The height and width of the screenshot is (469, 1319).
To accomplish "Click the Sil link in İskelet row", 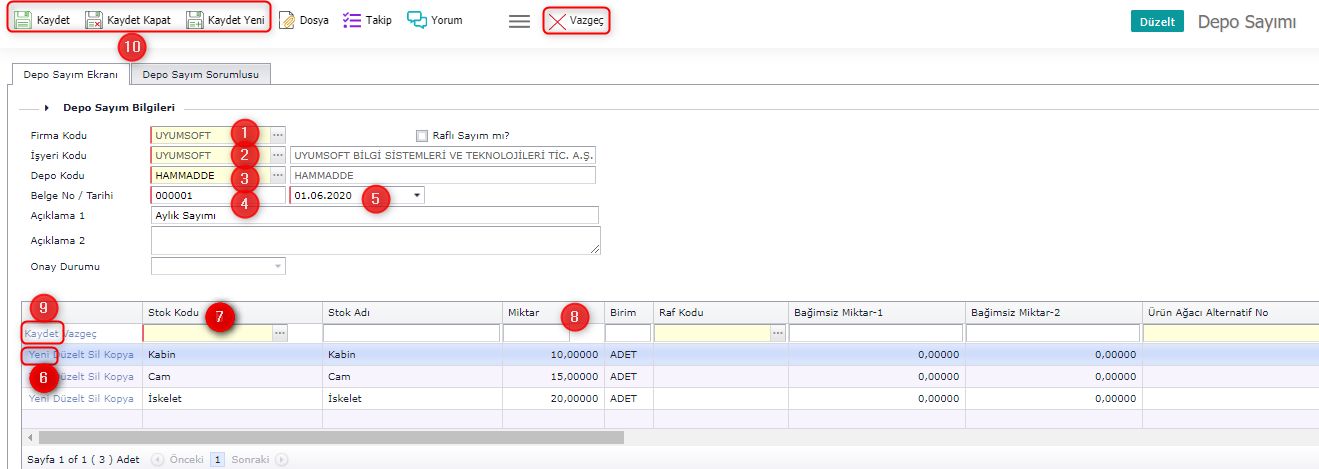I will click(x=96, y=398).
